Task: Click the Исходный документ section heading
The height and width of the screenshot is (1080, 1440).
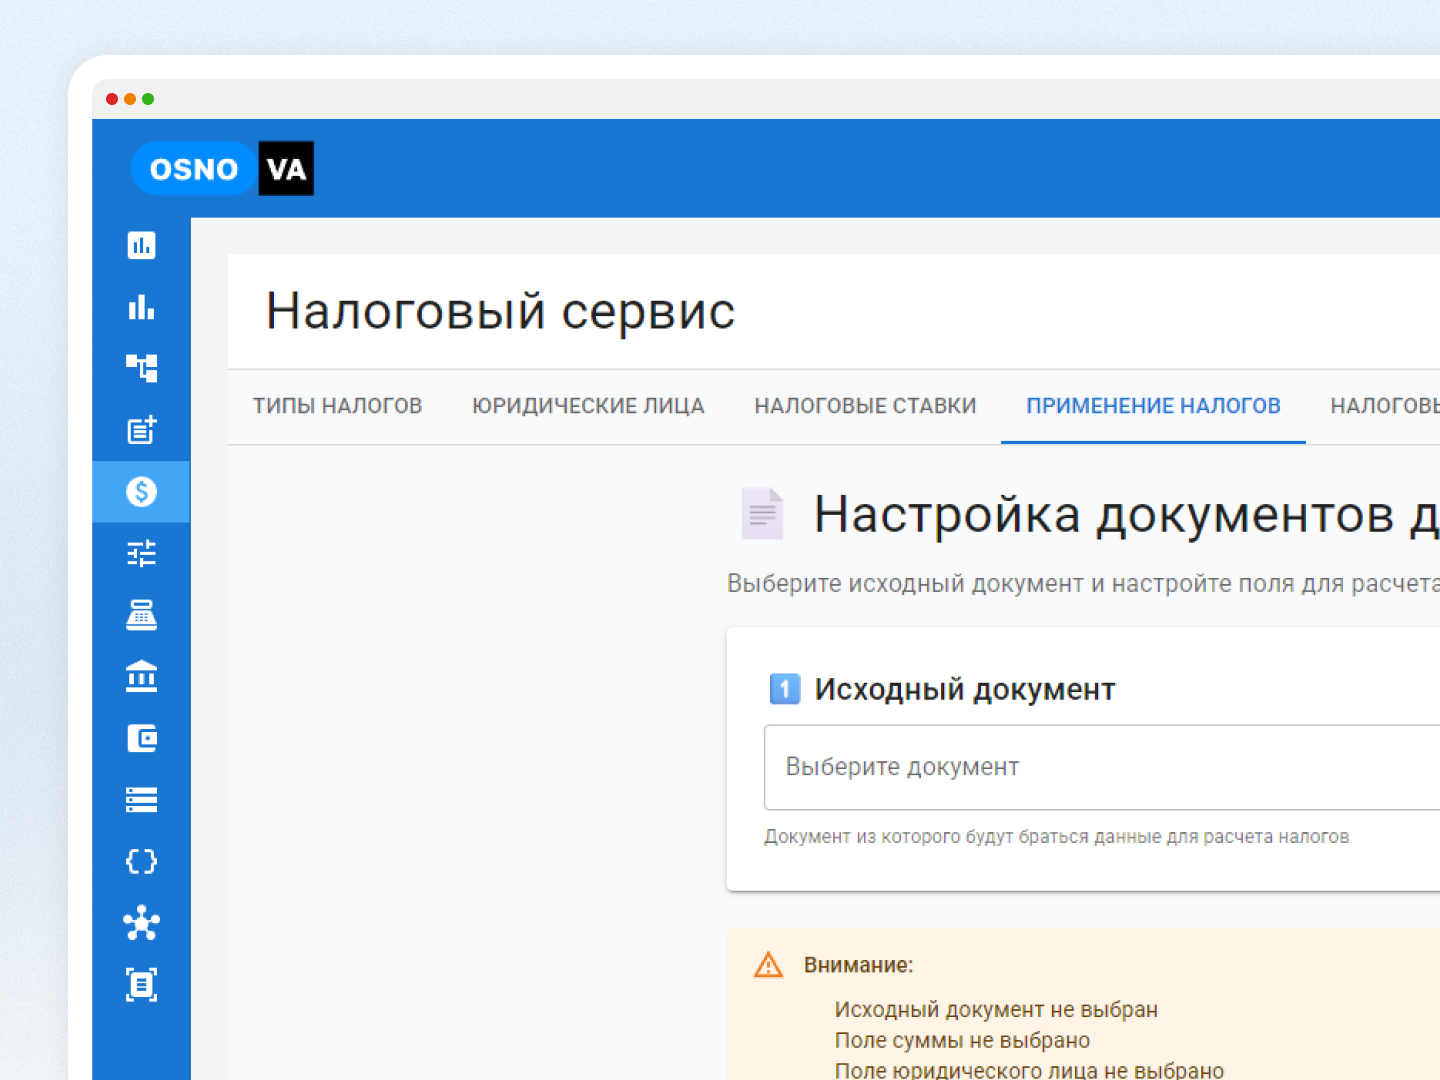Action: pos(965,689)
